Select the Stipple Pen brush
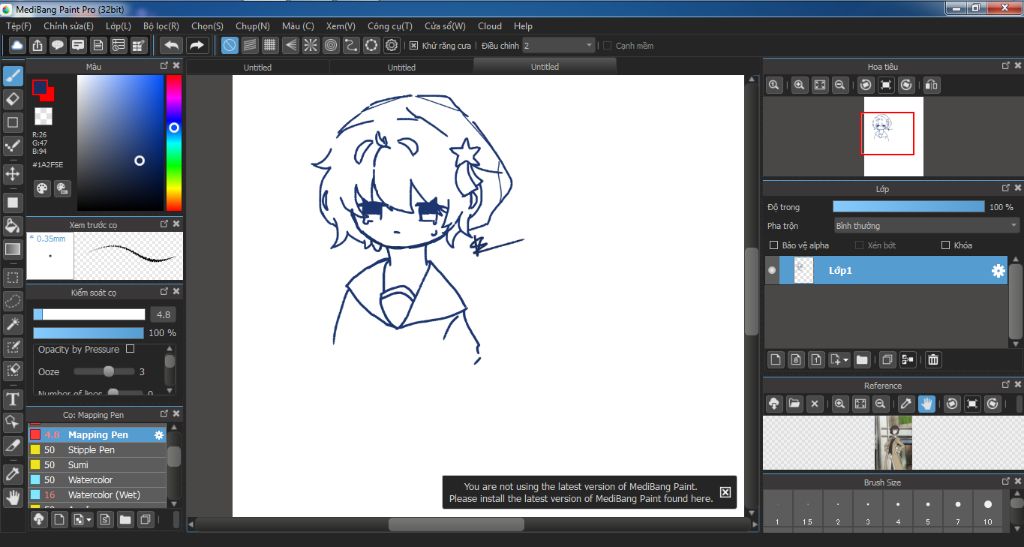Screen dimensions: 1024x547 [x=97, y=450]
